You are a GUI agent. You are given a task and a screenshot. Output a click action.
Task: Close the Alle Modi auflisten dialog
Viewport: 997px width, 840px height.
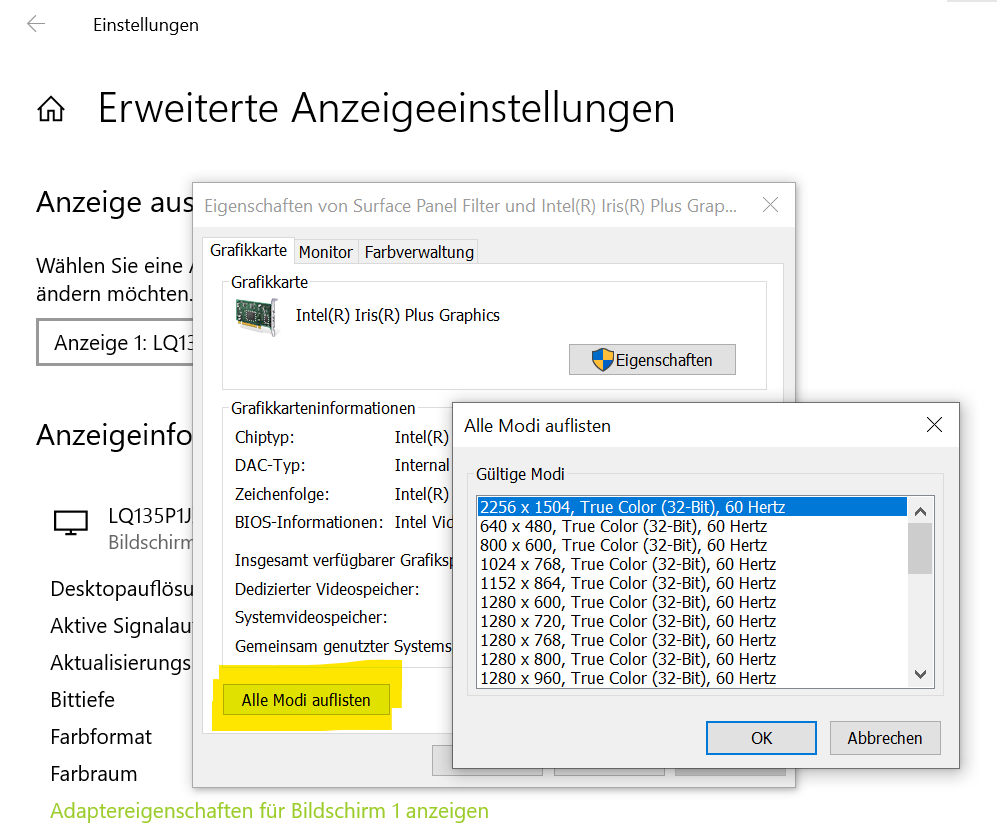point(934,425)
